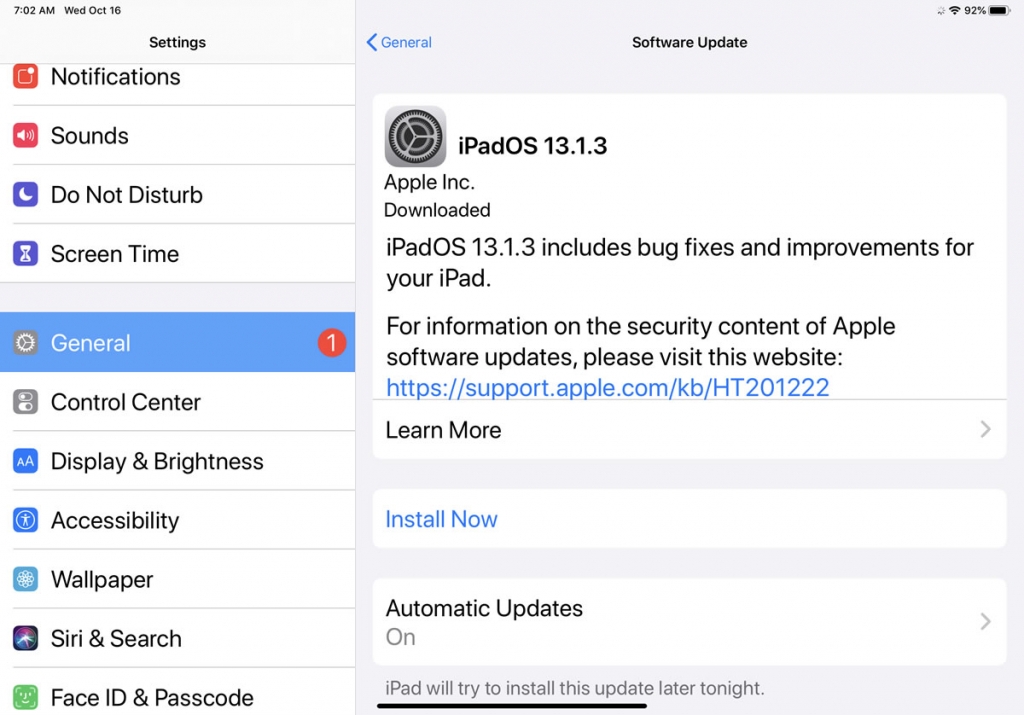This screenshot has width=1024, height=715.
Task: Tap the Notifications icon in sidebar
Action: point(25,77)
